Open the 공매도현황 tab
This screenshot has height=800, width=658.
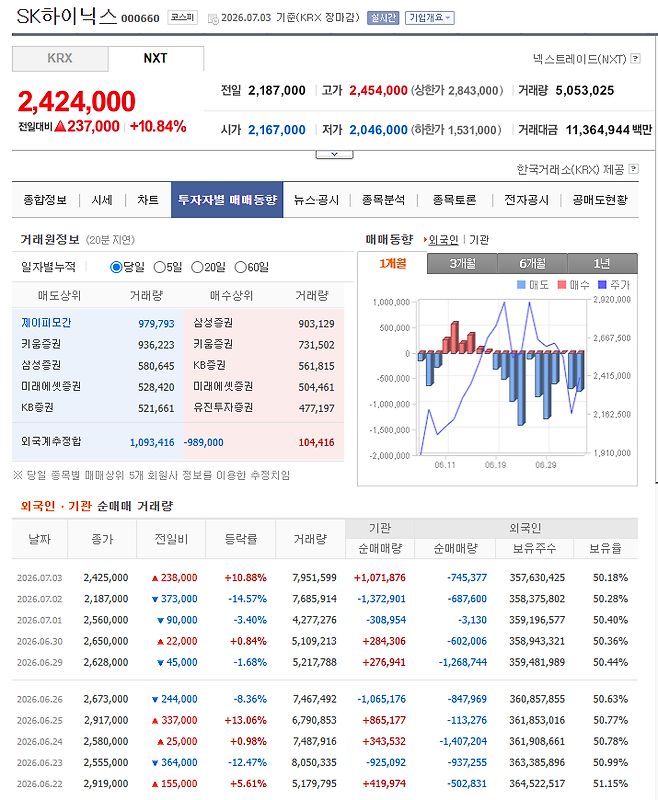[x=600, y=200]
